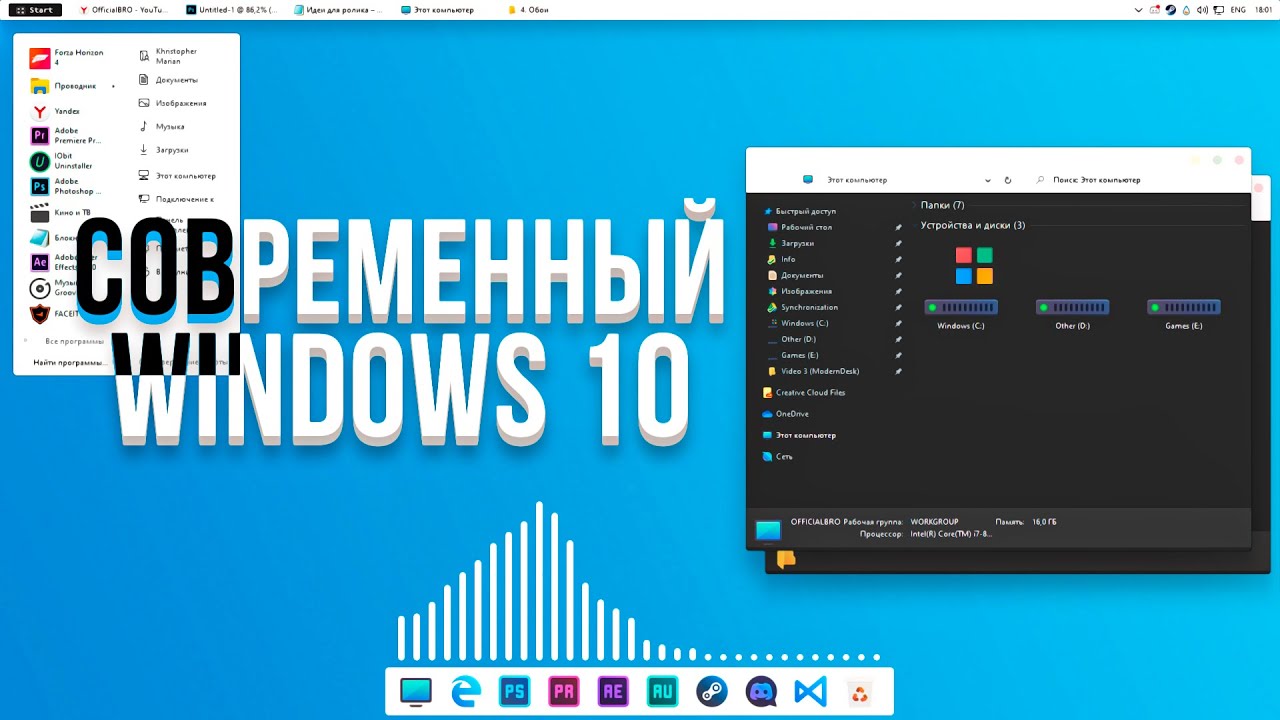Screen dimensions: 1280x720
Task: Expand Проводник submenu arrow in Start menu
Action: point(113,86)
